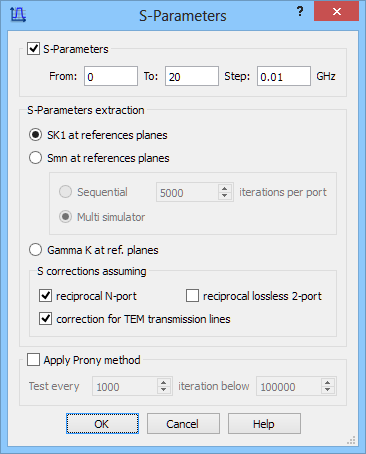
Task: Enable Apply Prony method
Action: 33,360
